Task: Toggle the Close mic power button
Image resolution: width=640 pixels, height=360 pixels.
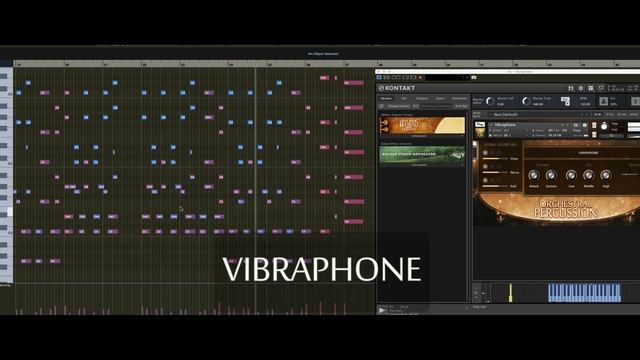Action: tap(485, 153)
